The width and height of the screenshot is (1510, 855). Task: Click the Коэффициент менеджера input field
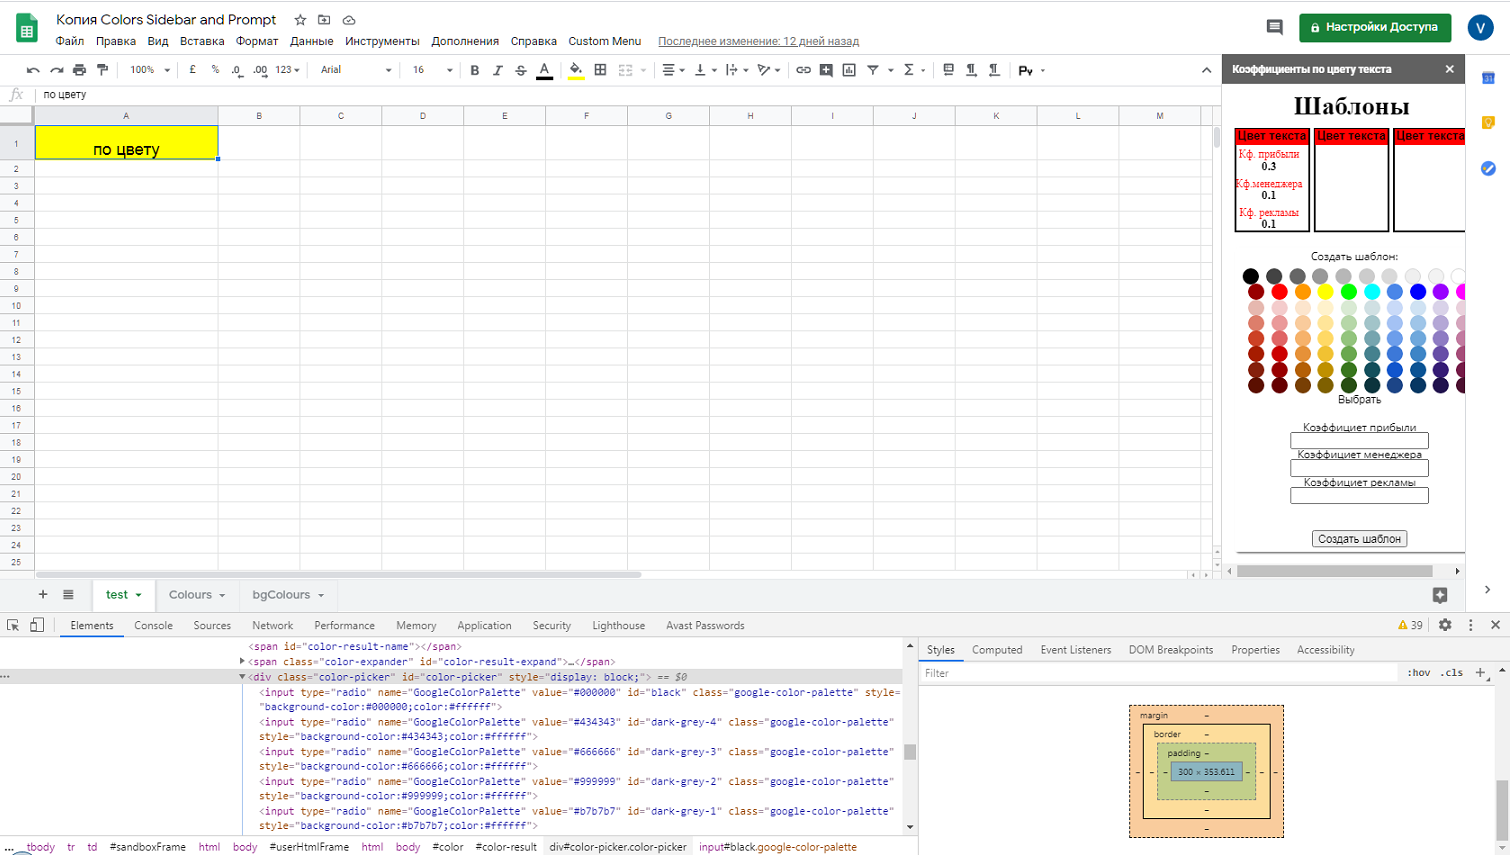click(x=1359, y=468)
